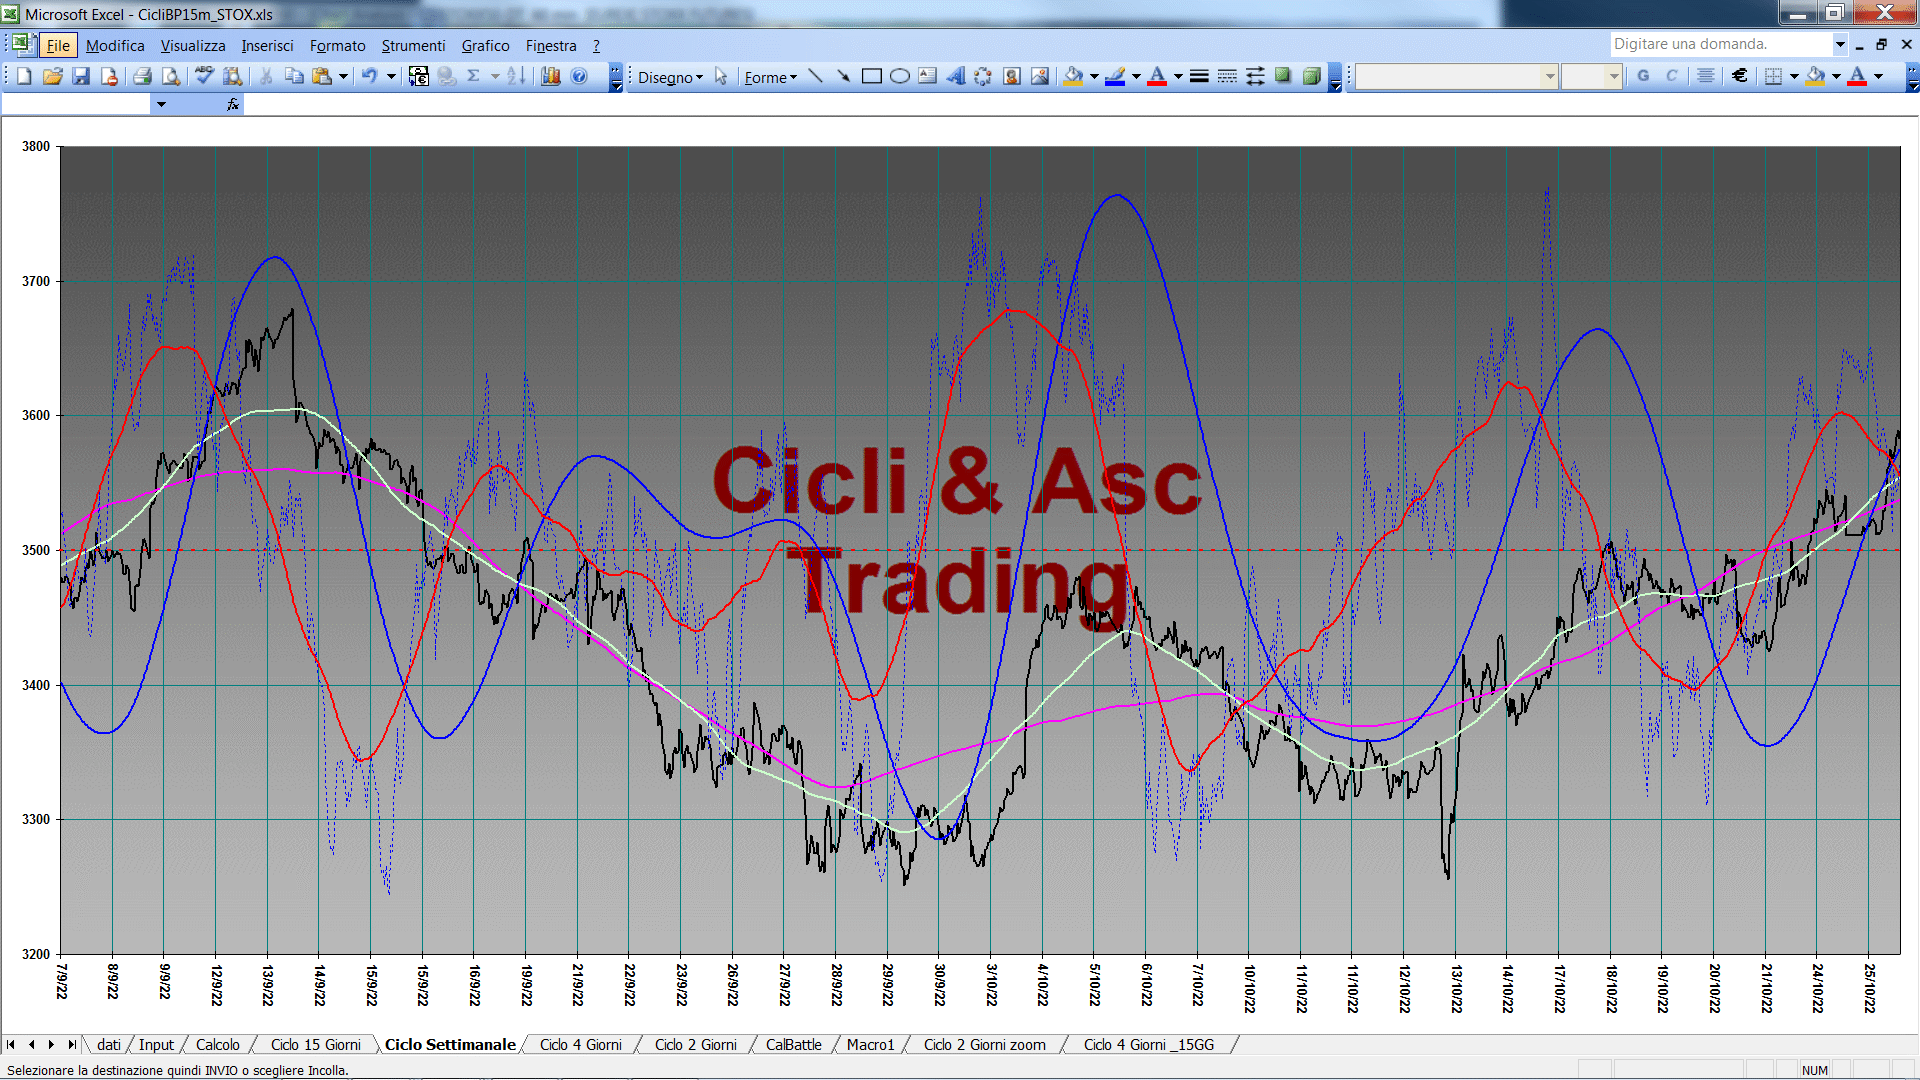
Task: Apply Shadow Style from drawing toolbar
Action: (1283, 76)
